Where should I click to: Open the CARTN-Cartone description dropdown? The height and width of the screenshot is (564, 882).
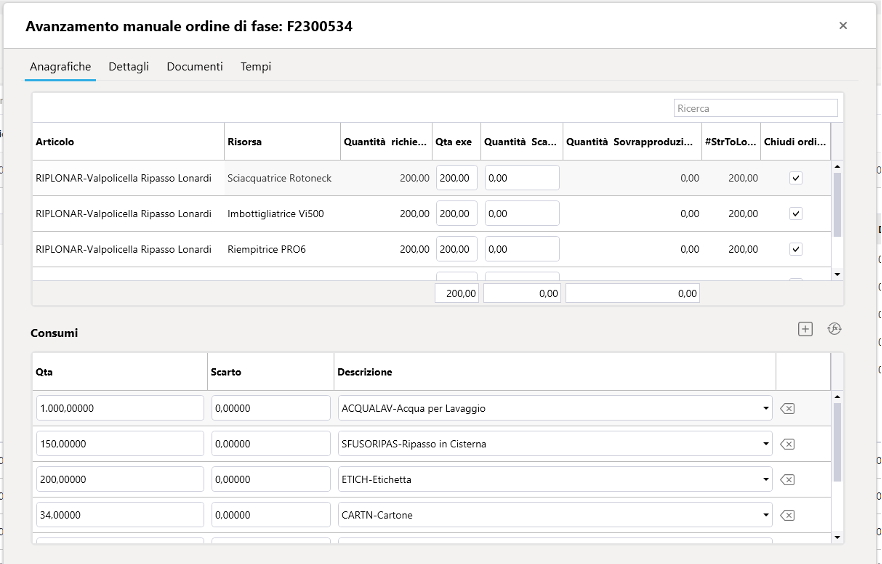[765, 515]
